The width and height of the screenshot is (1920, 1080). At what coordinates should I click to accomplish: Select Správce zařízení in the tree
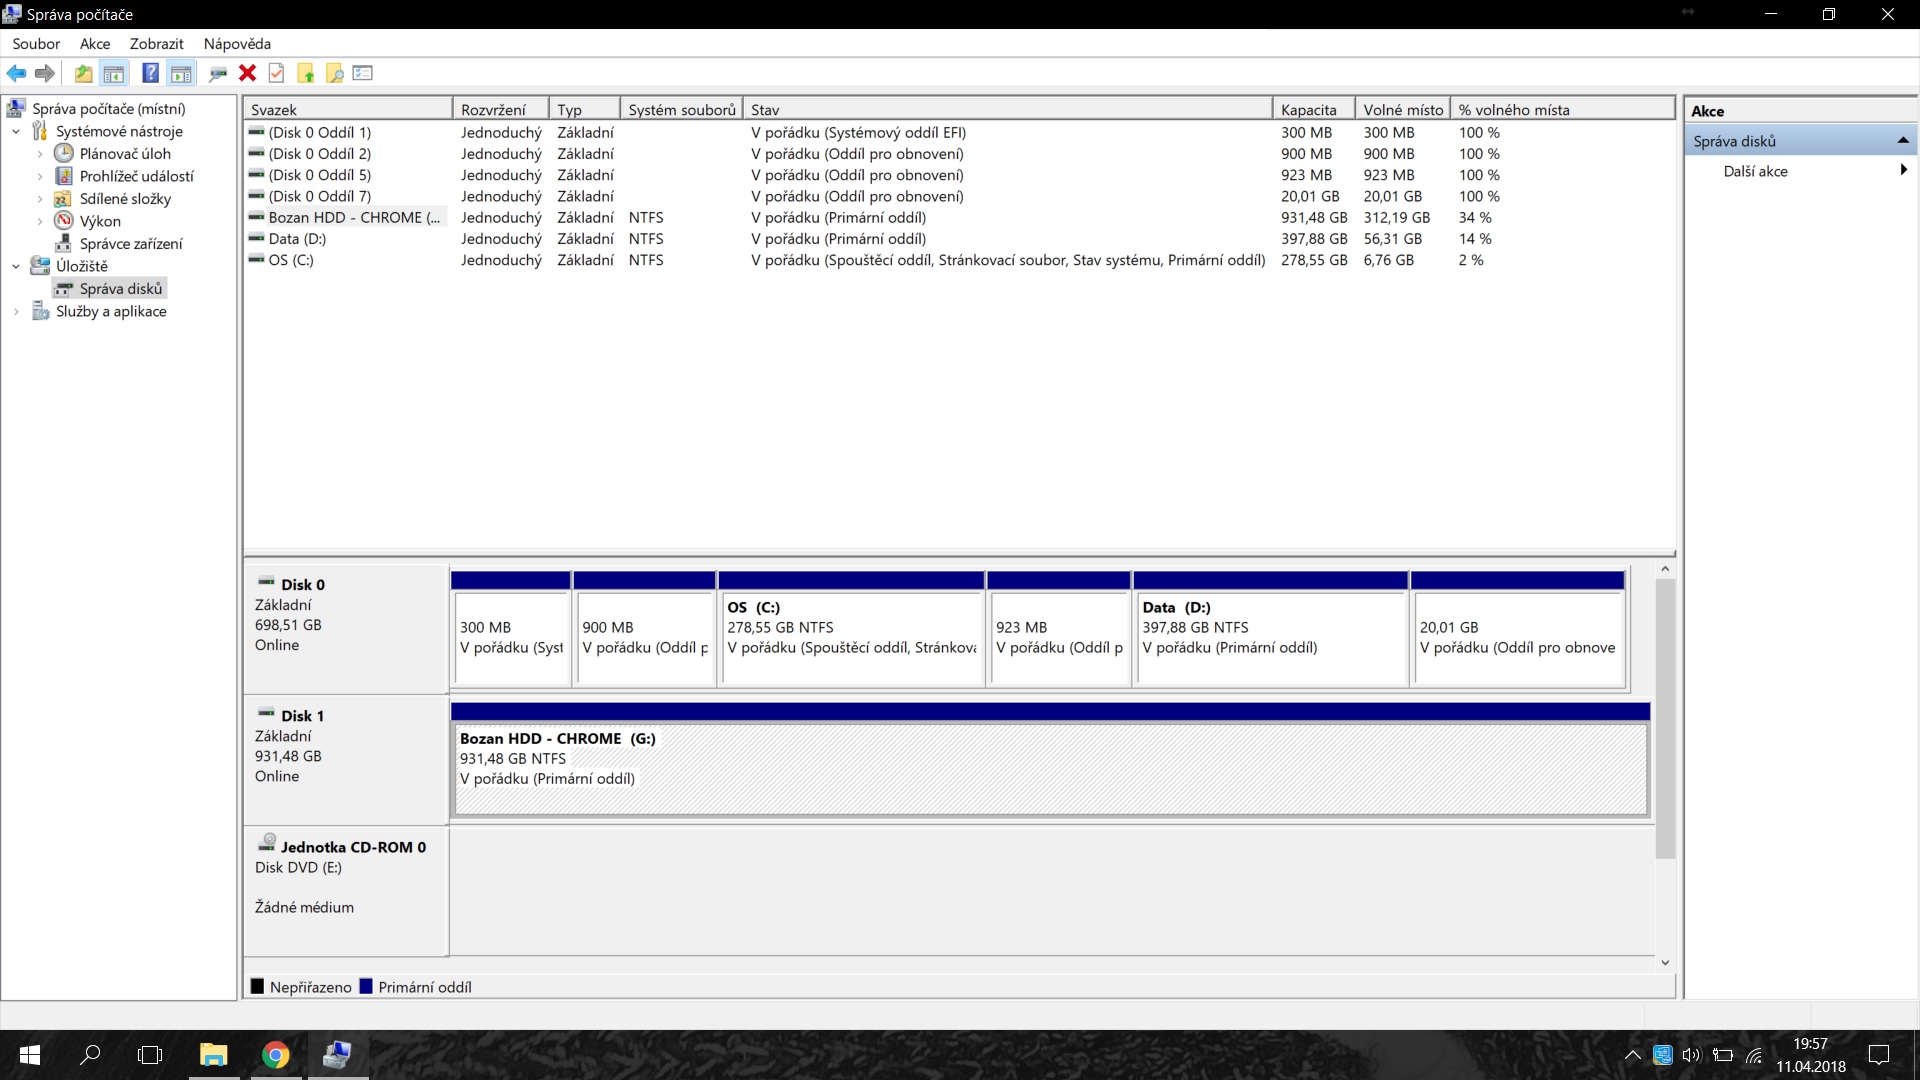pos(131,243)
